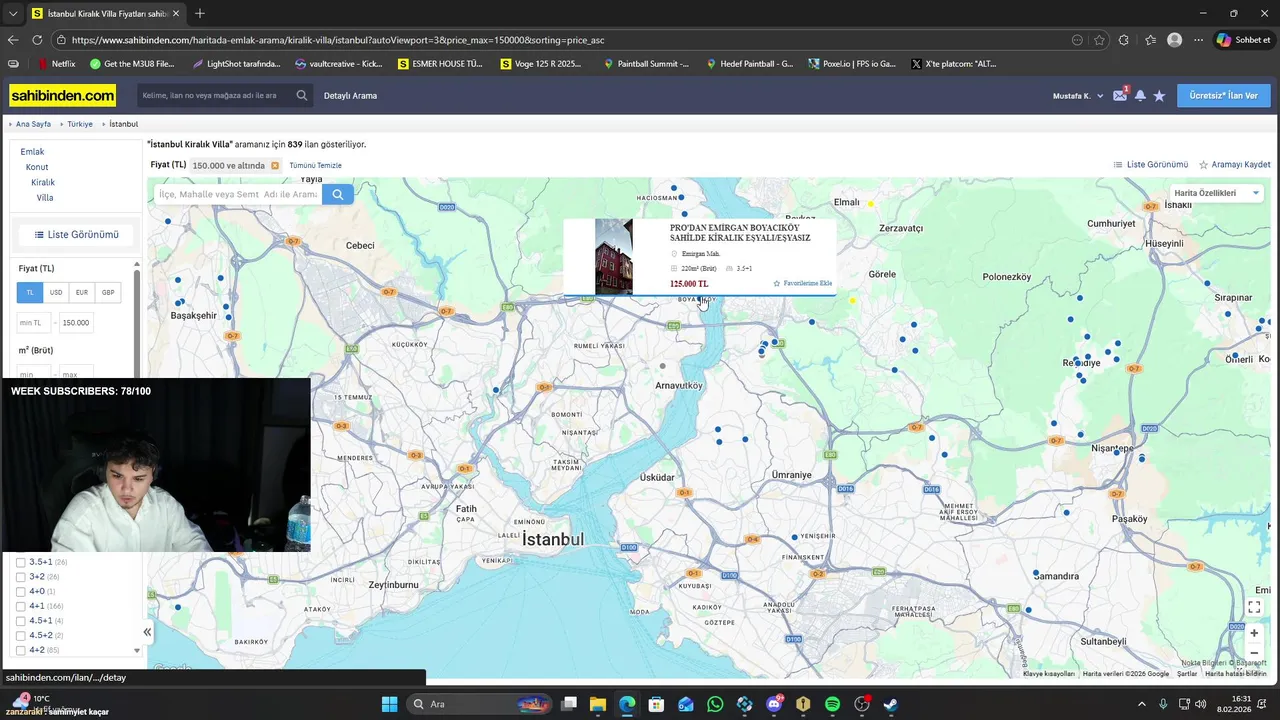Check the 3.5+1 room checkbox
Image resolution: width=1280 pixels, height=720 pixels.
click(x=20, y=562)
